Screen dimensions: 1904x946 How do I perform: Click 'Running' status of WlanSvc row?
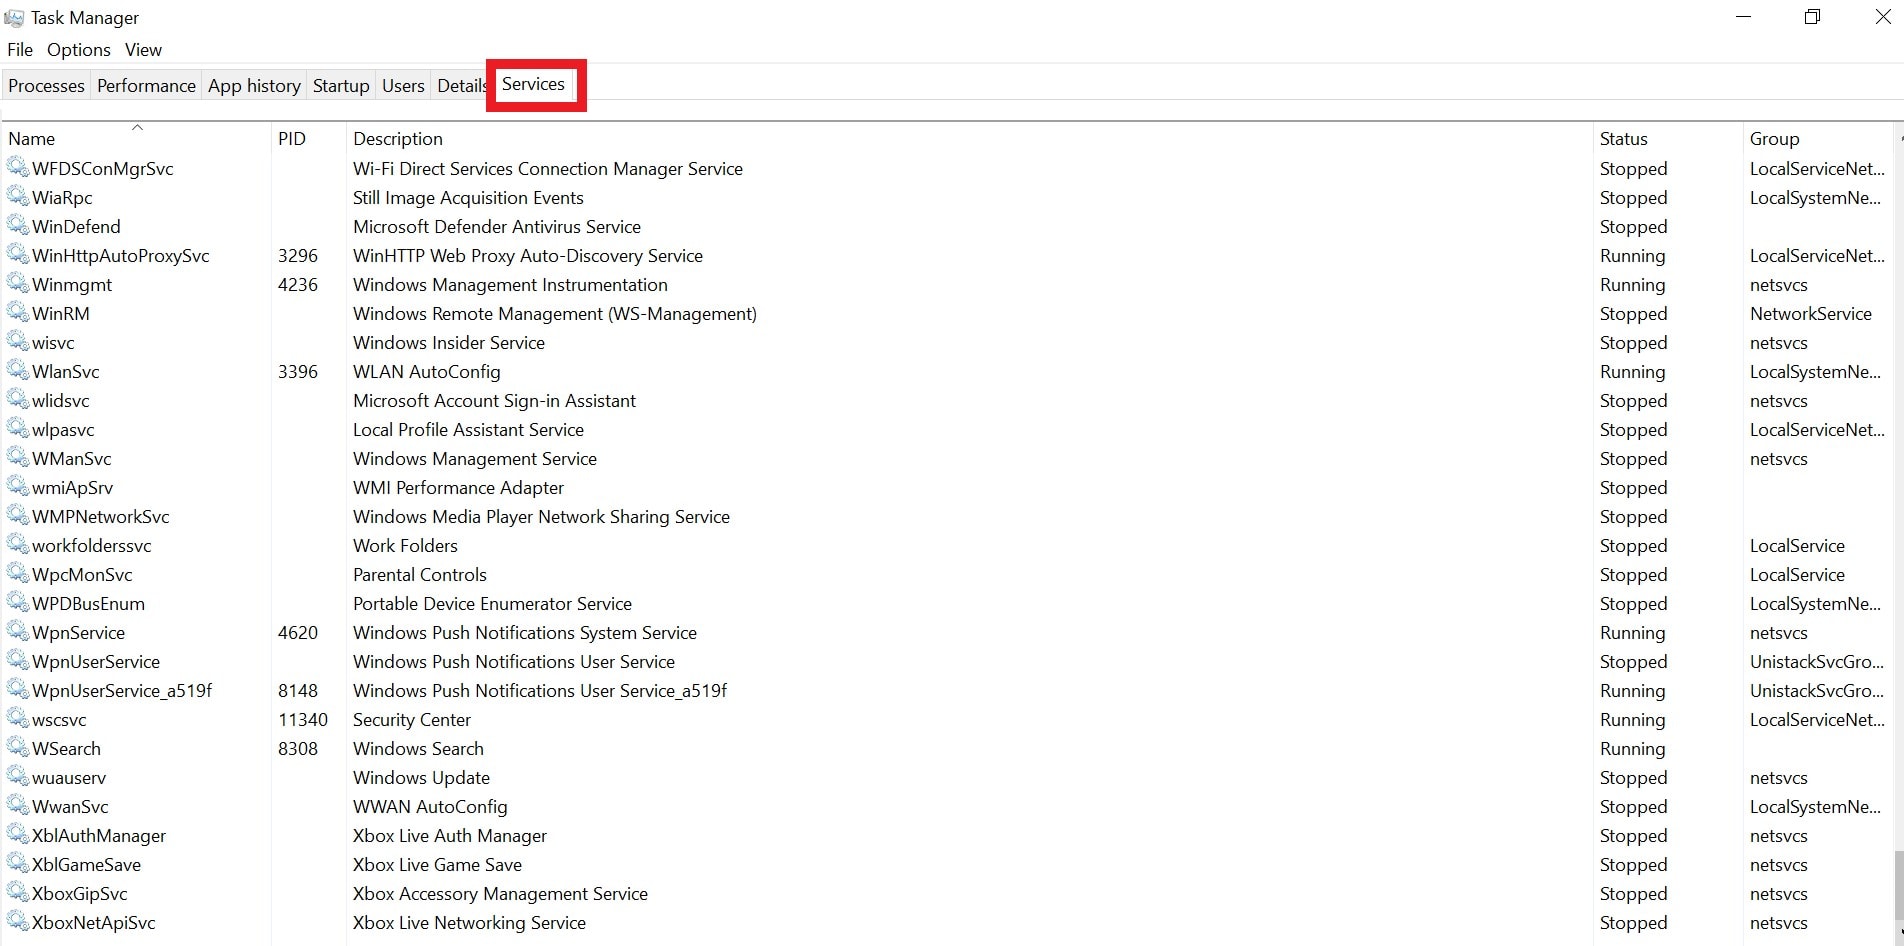(1632, 372)
